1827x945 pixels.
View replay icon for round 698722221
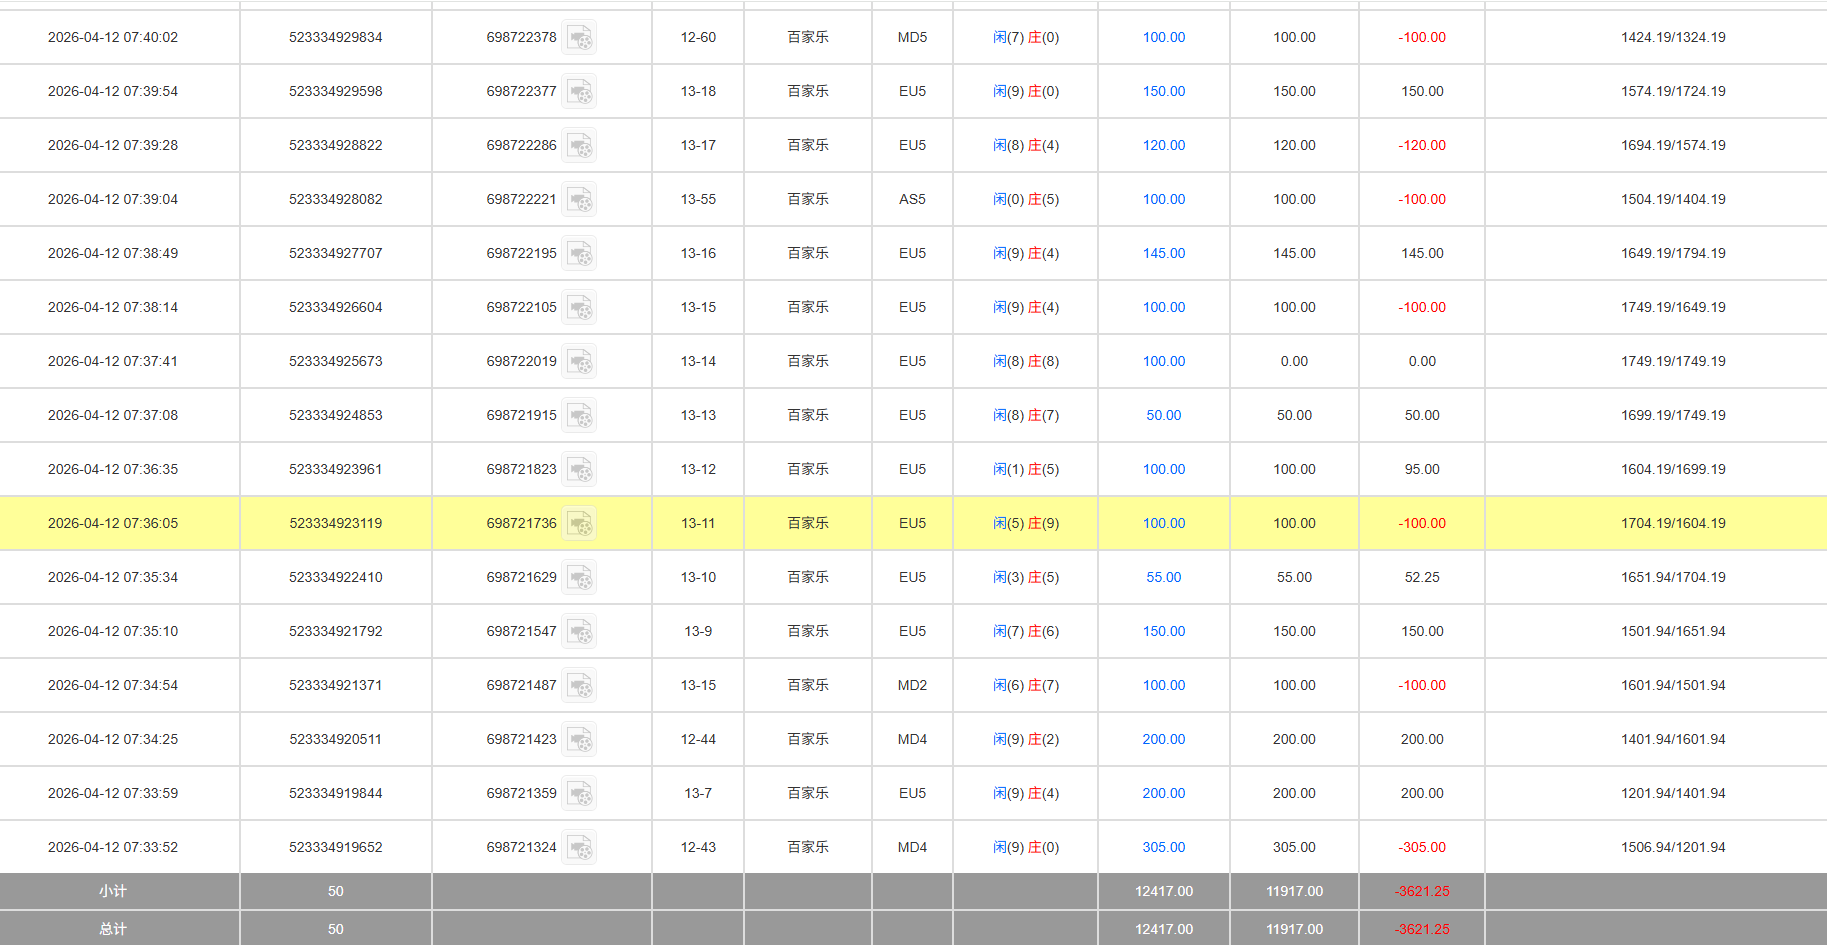pos(579,200)
